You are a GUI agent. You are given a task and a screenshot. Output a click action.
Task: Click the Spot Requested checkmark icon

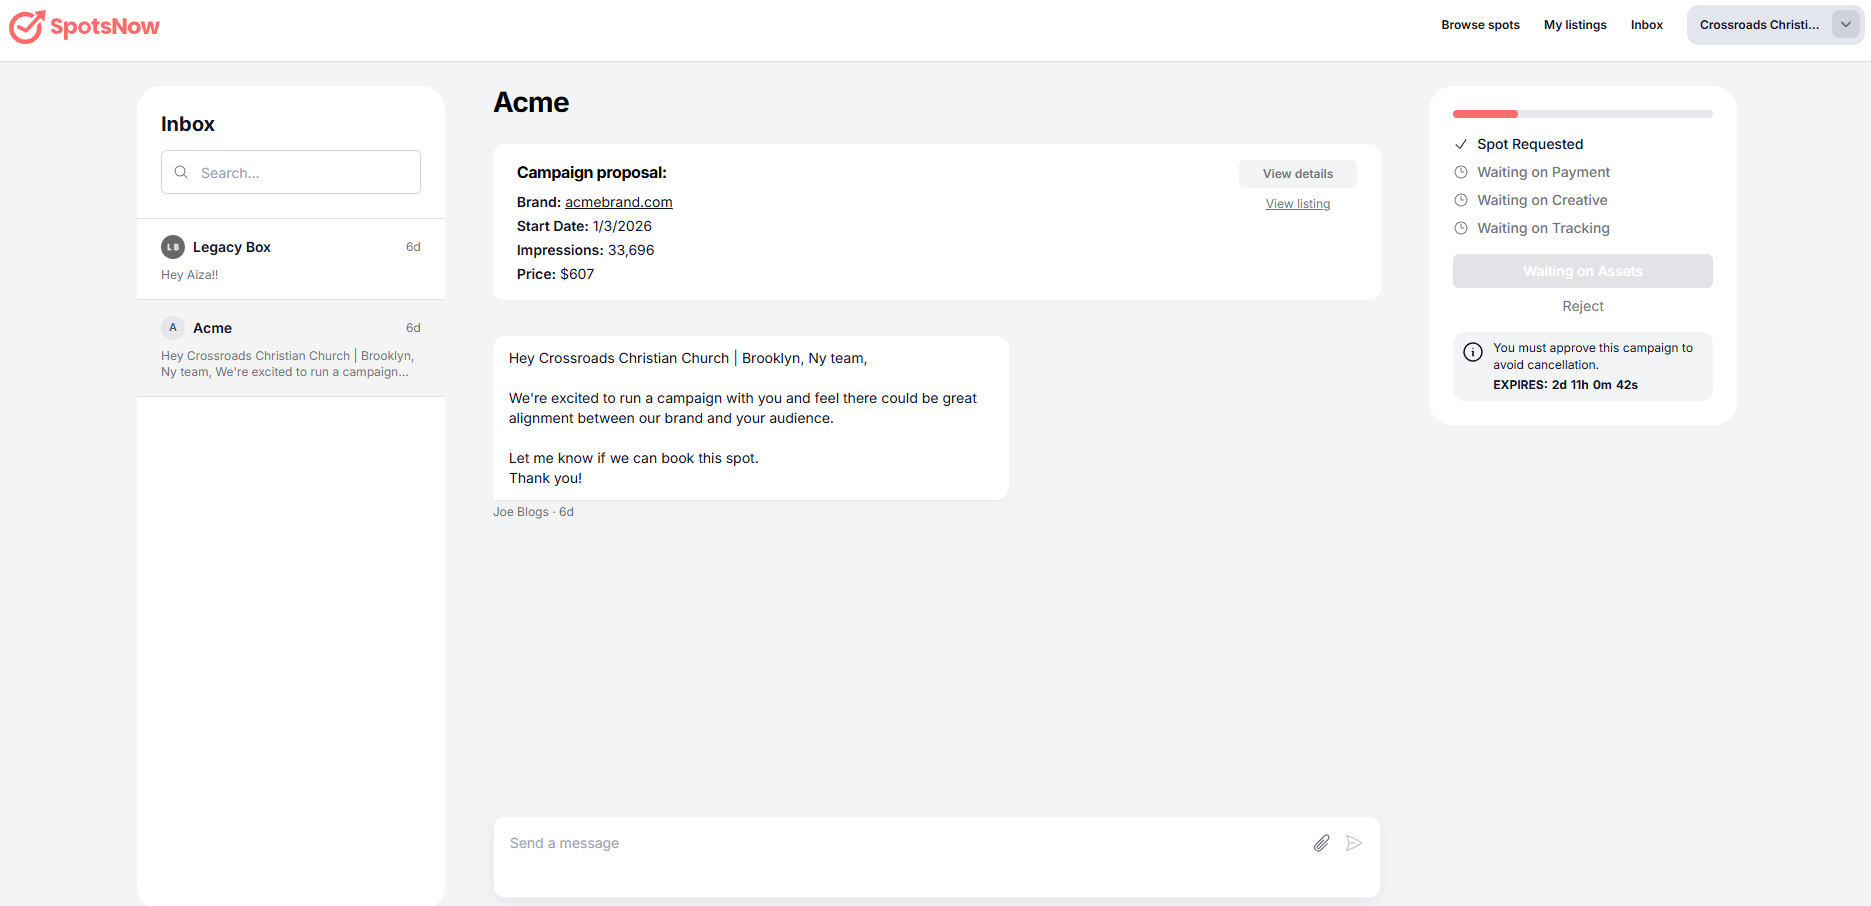click(1461, 144)
